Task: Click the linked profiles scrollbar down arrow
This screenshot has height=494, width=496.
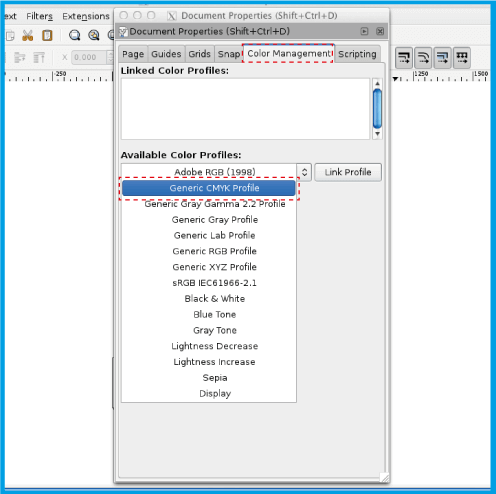Action: pos(377,134)
